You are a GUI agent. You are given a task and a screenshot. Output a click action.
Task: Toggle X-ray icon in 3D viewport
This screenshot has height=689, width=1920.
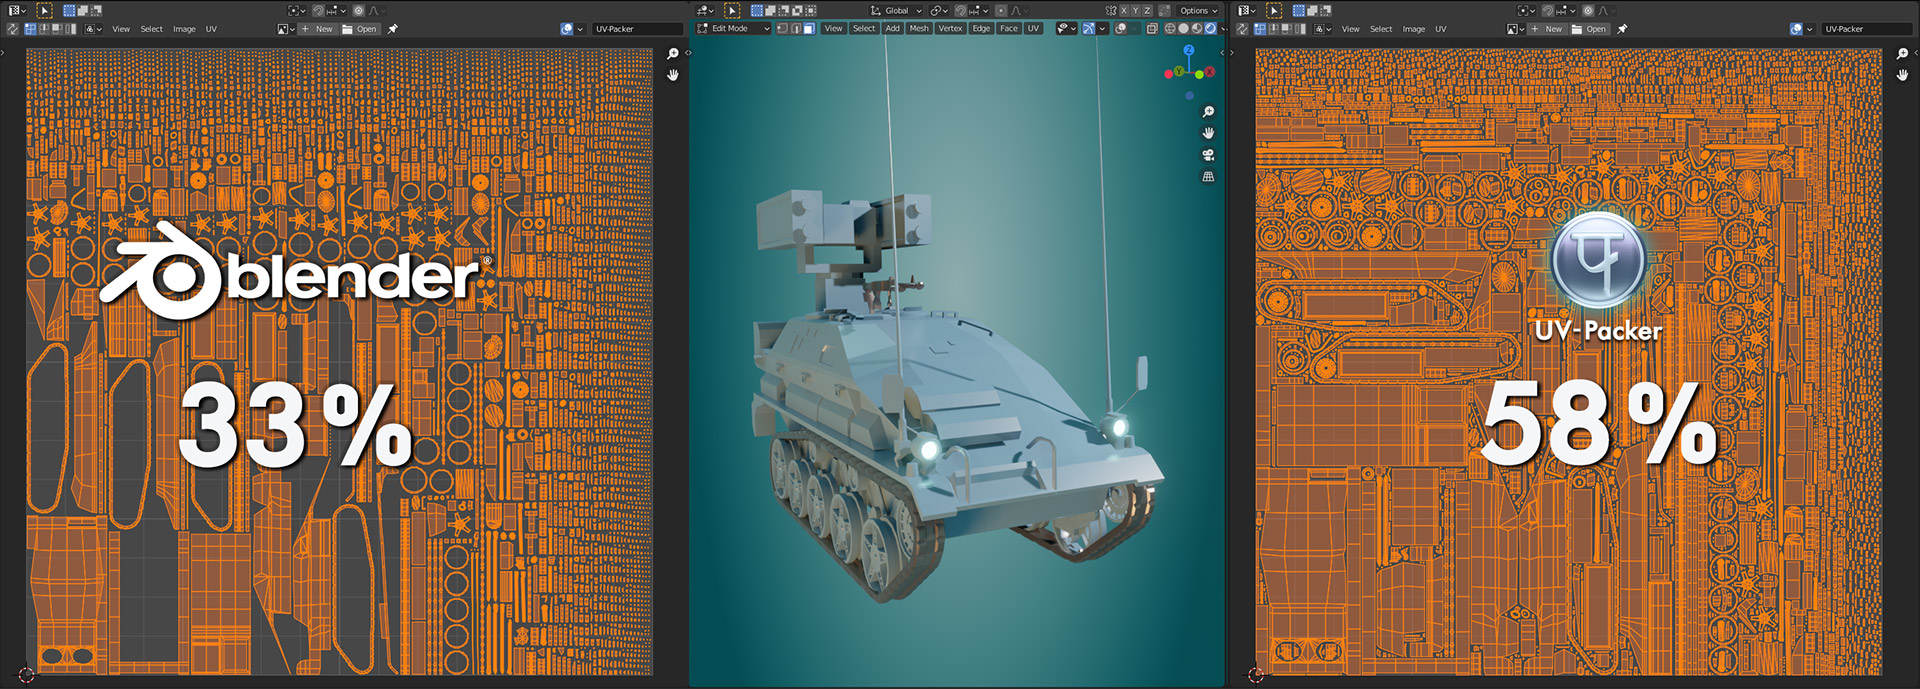(1152, 28)
